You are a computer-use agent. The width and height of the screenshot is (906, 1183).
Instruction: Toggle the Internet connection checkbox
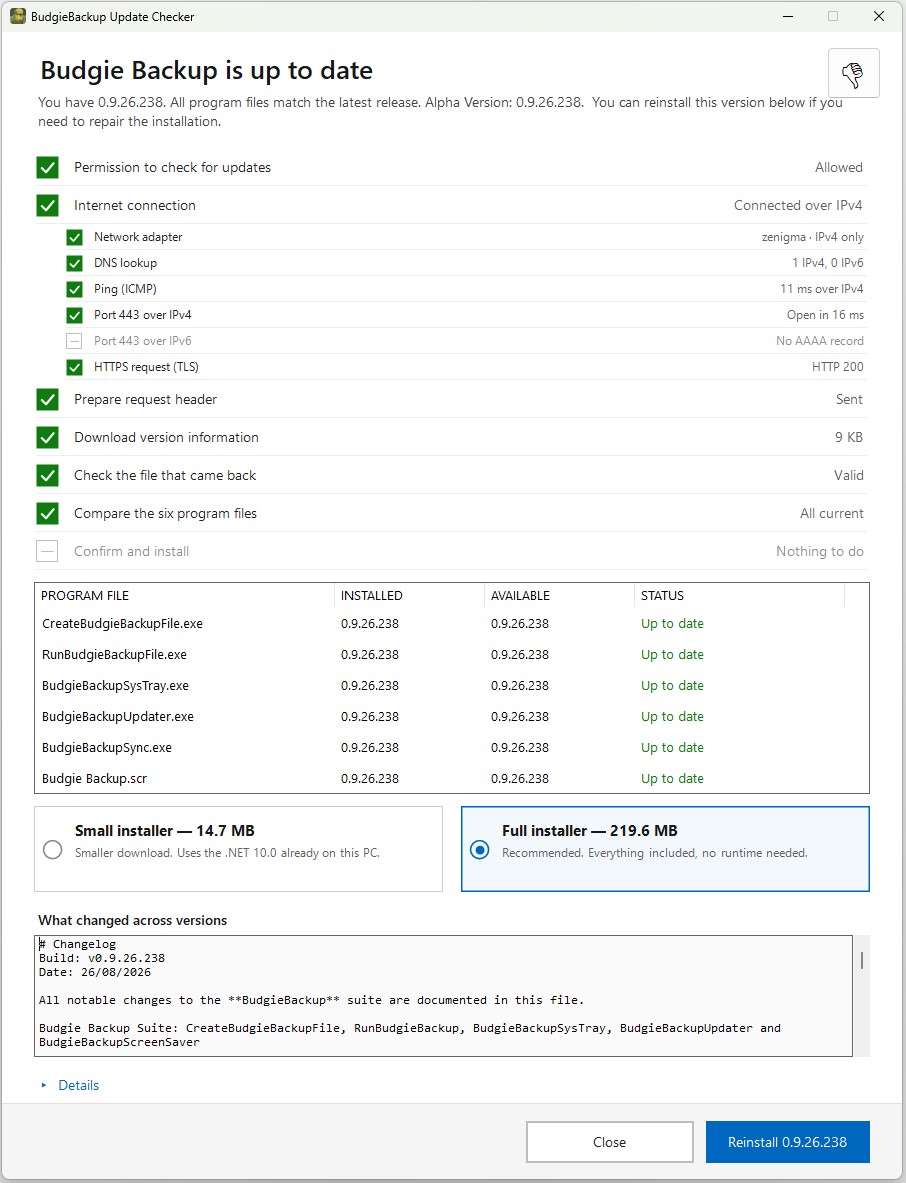click(48, 205)
